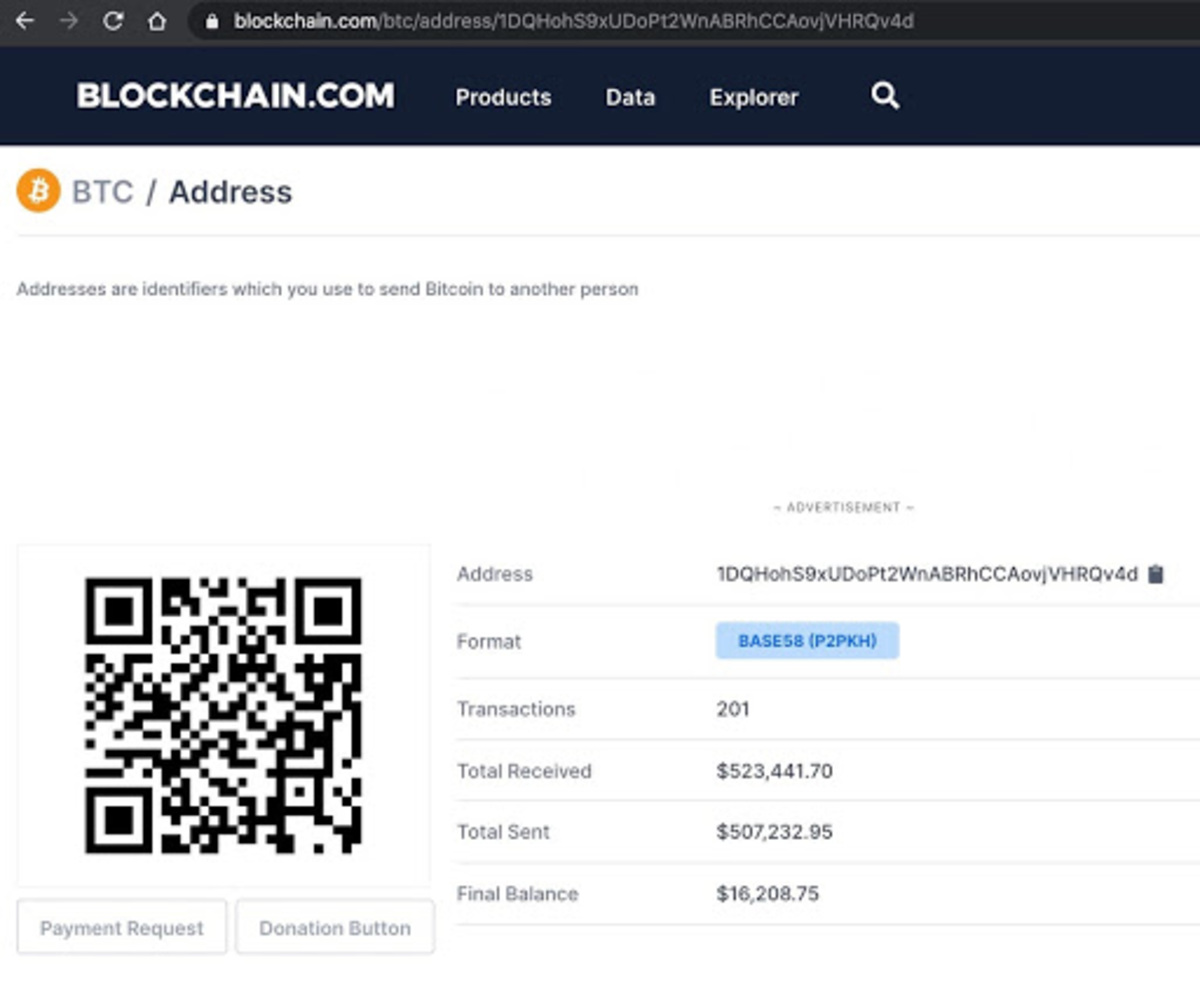This screenshot has width=1200, height=982.
Task: Click the Final Balance value $16,208.75
Action: [x=767, y=894]
